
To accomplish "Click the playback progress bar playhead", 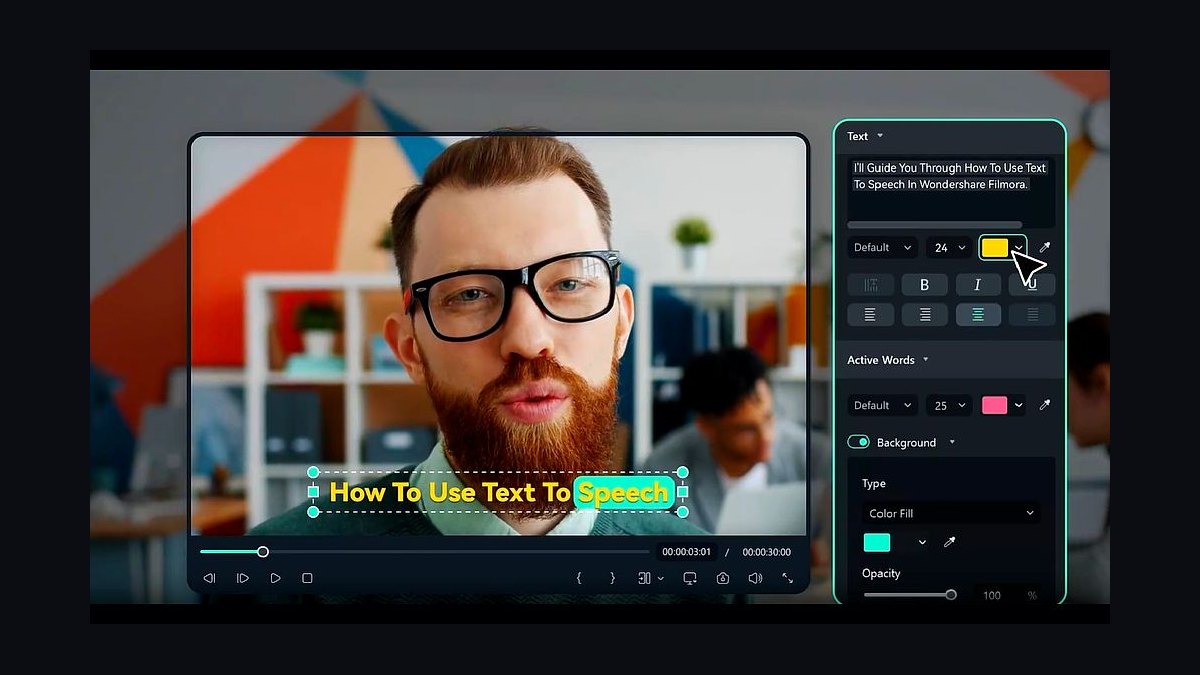I will click(x=263, y=551).
